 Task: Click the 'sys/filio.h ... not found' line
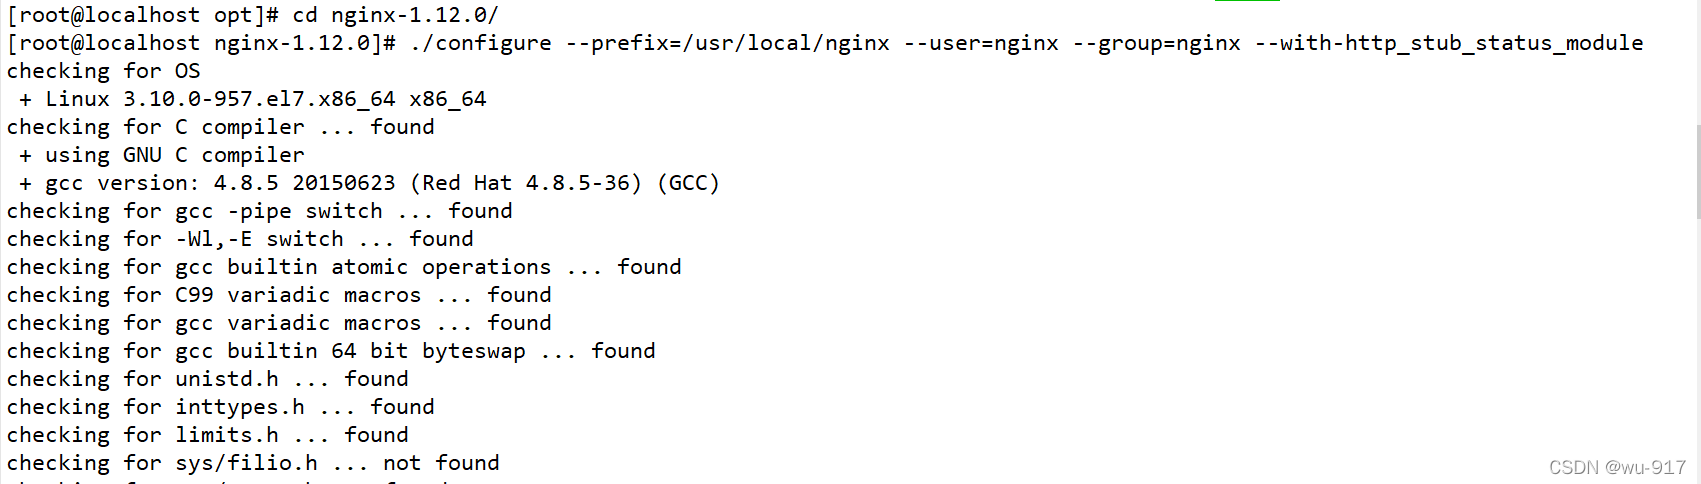(253, 463)
